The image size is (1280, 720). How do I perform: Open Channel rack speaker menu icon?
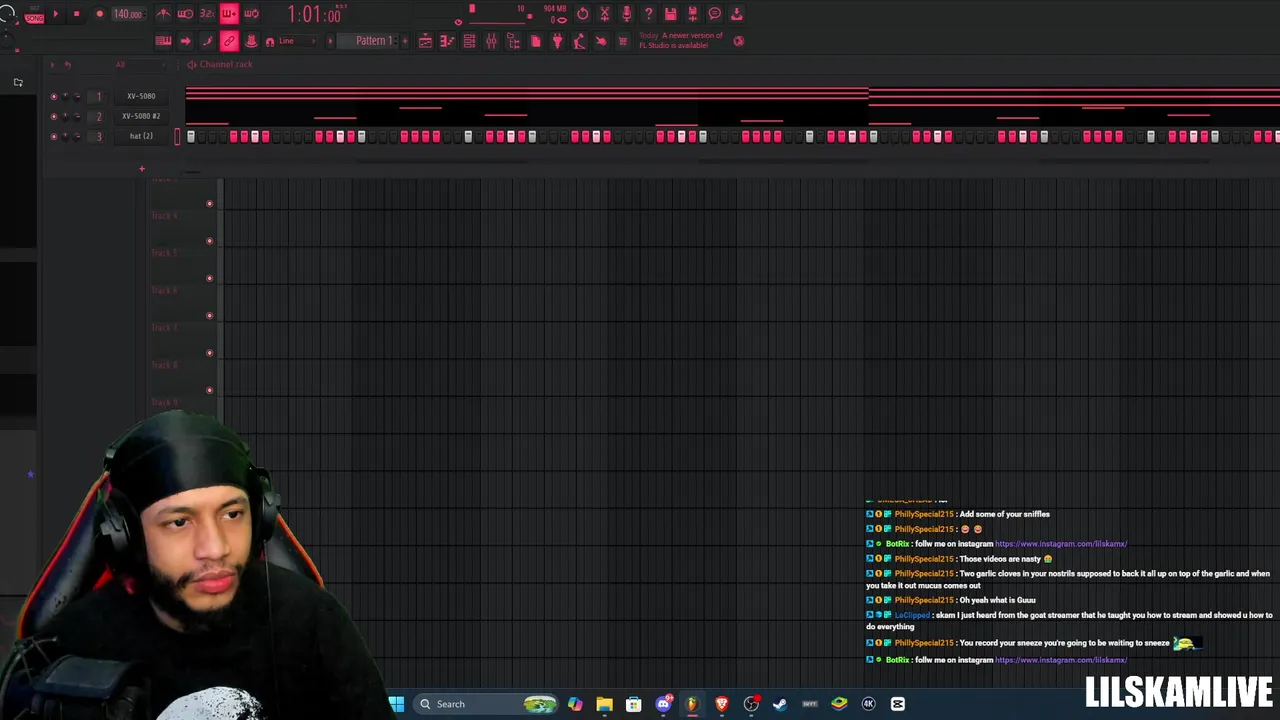click(x=191, y=64)
